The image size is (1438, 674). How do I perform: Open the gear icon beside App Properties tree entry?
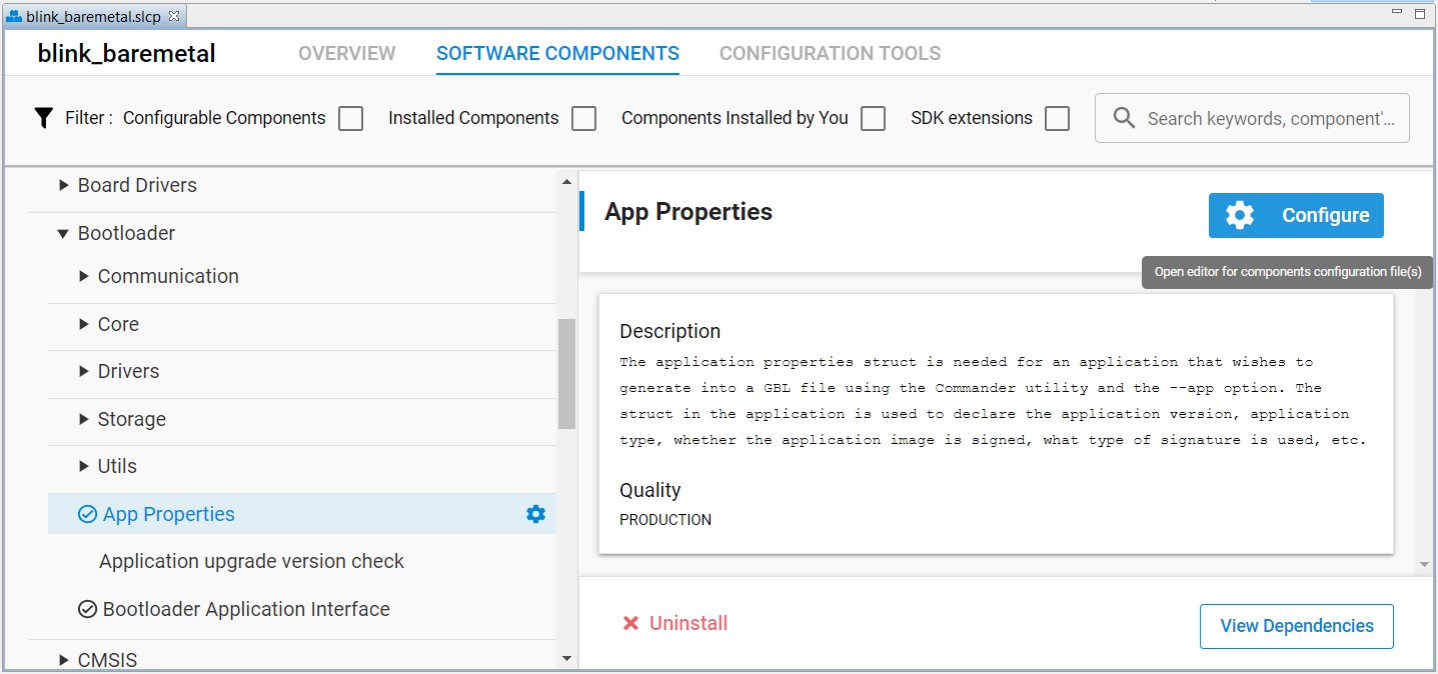pyautogui.click(x=536, y=513)
